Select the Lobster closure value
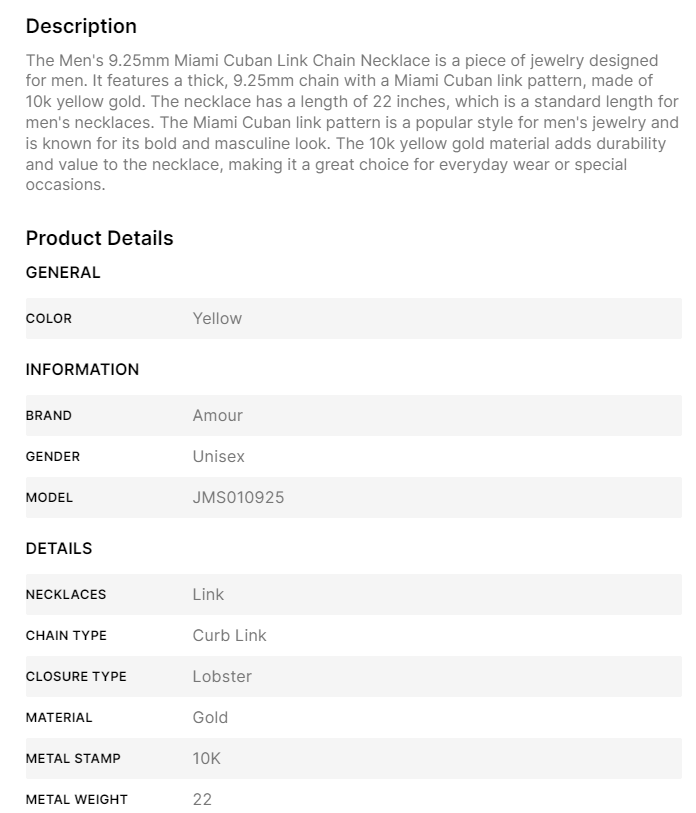The height and width of the screenshot is (813, 696). tap(222, 676)
